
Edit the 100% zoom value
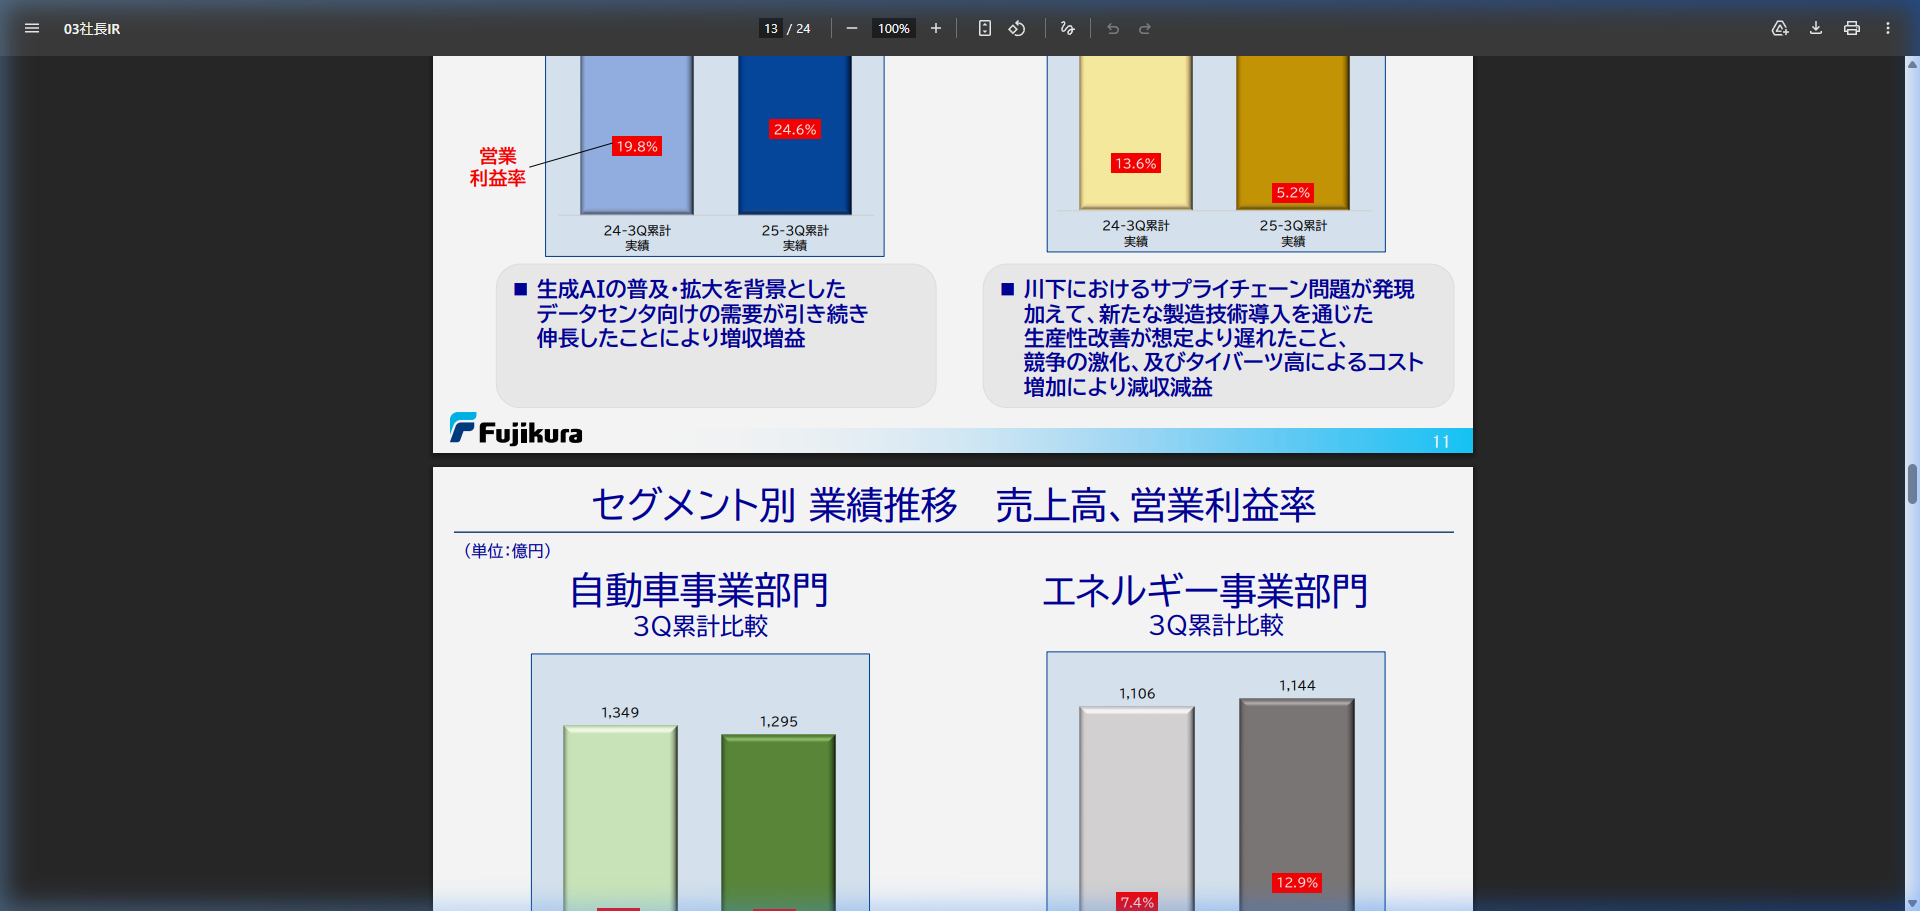coord(893,28)
